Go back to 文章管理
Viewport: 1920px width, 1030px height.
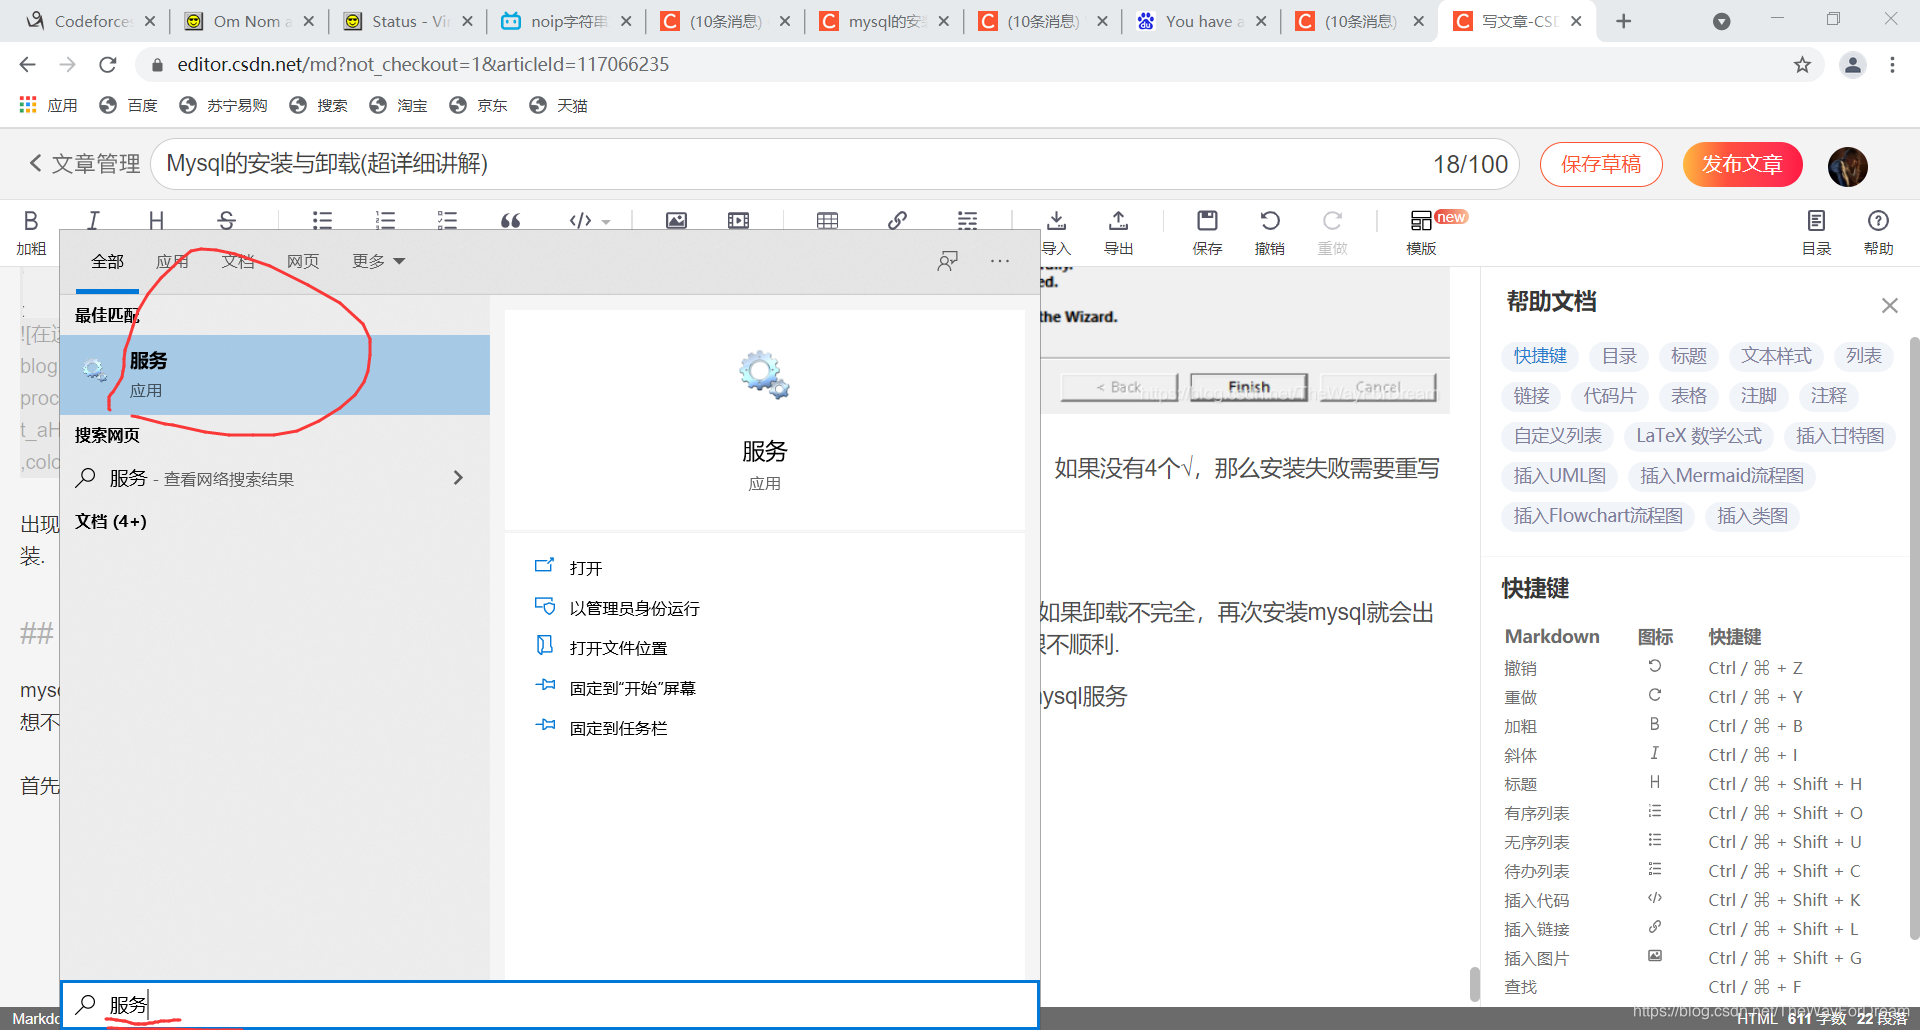[x=84, y=164]
